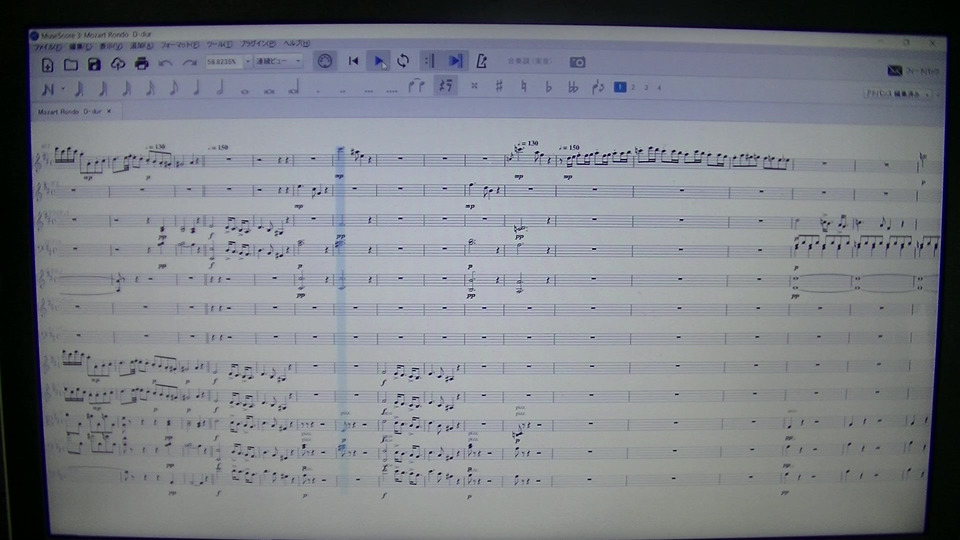Screen dimensions: 960x540
Task: Select the 128th note duration
Action: 79,89
